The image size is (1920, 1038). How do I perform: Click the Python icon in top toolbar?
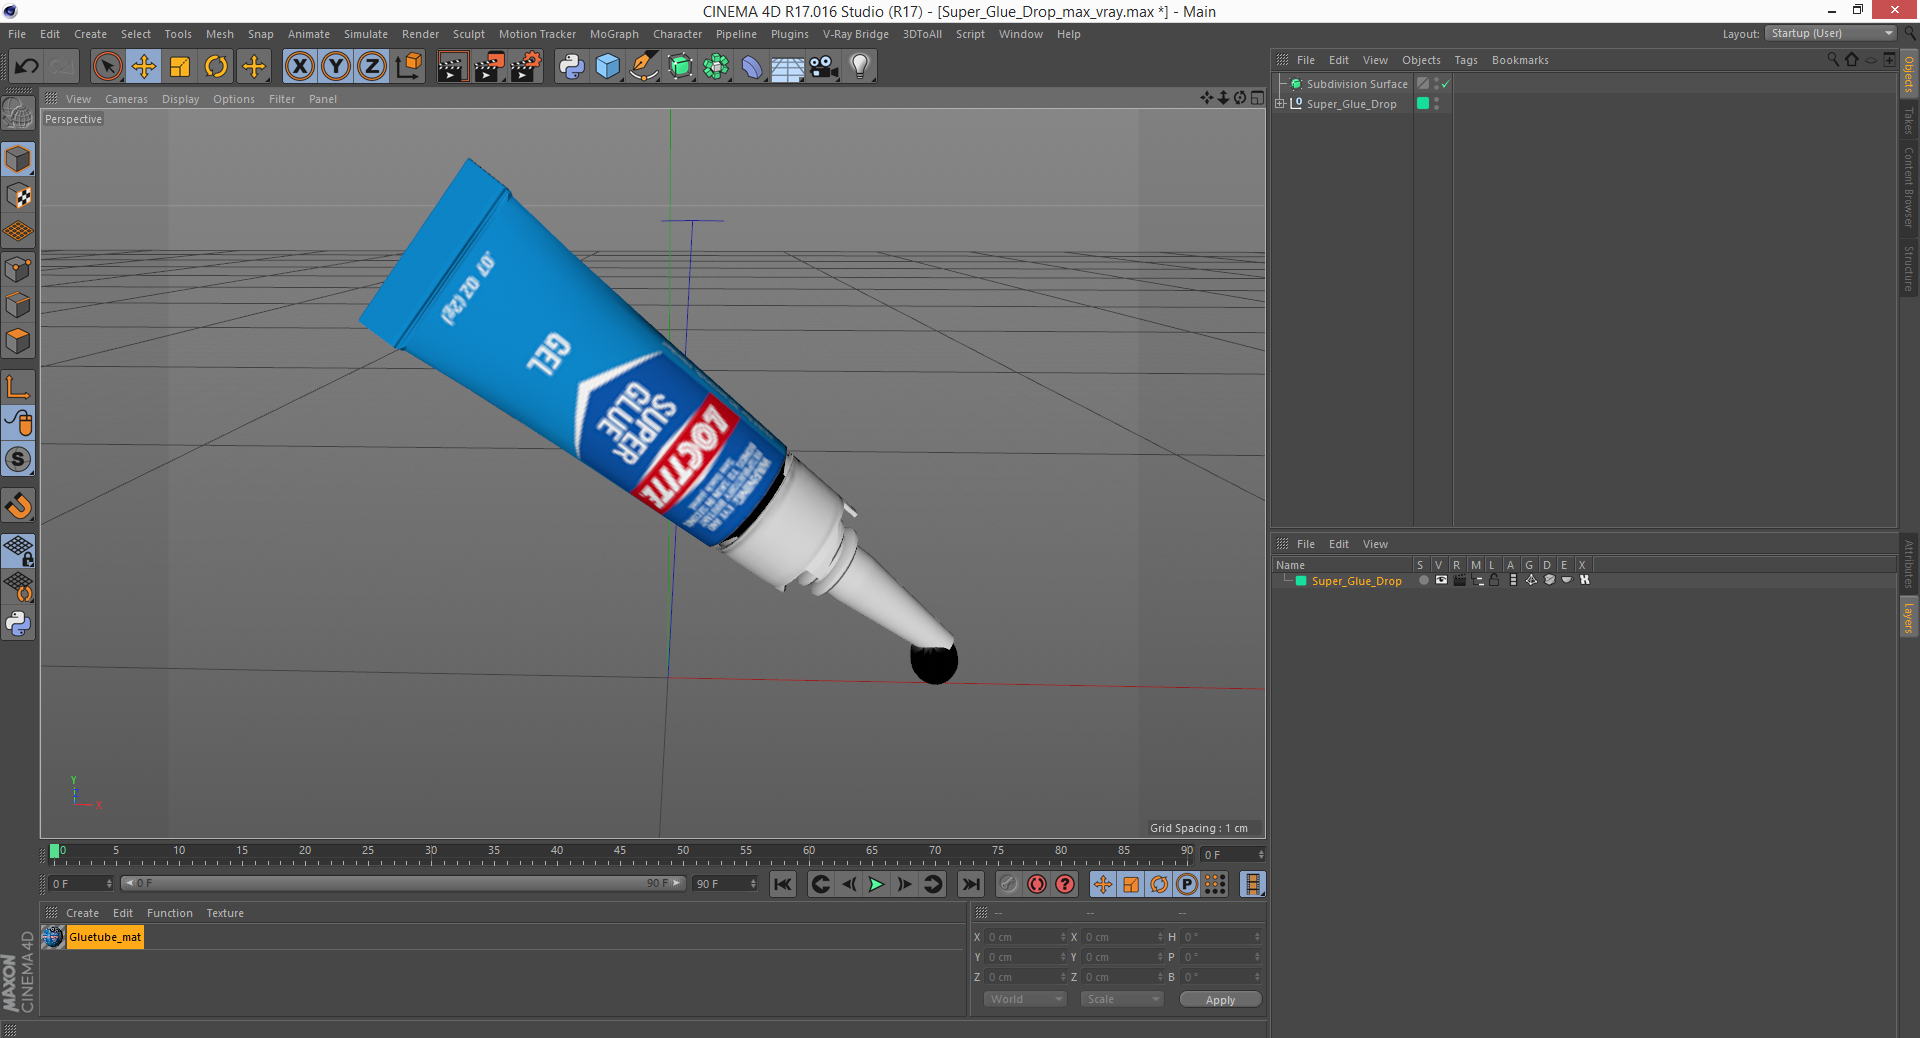tap(571, 67)
